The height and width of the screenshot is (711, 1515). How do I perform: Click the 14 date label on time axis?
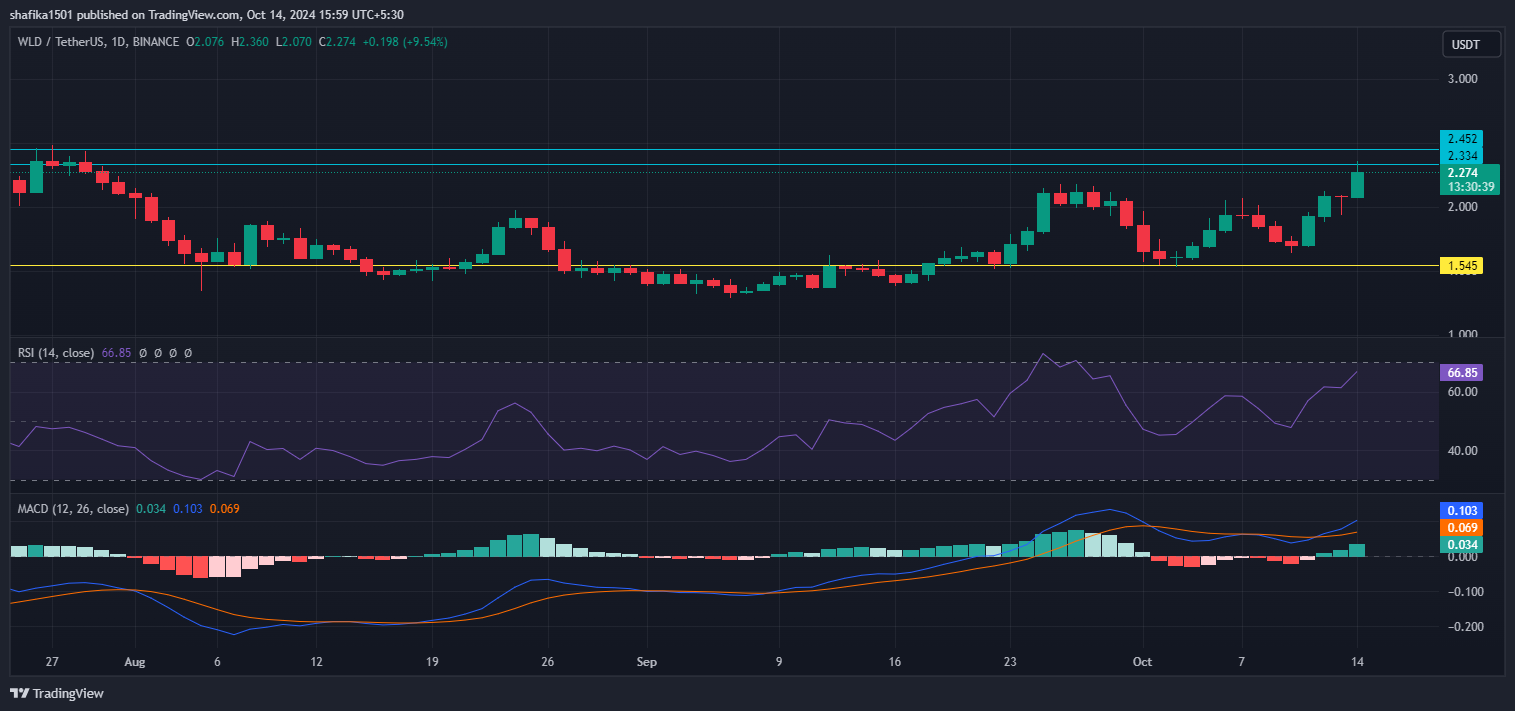coord(1357,662)
